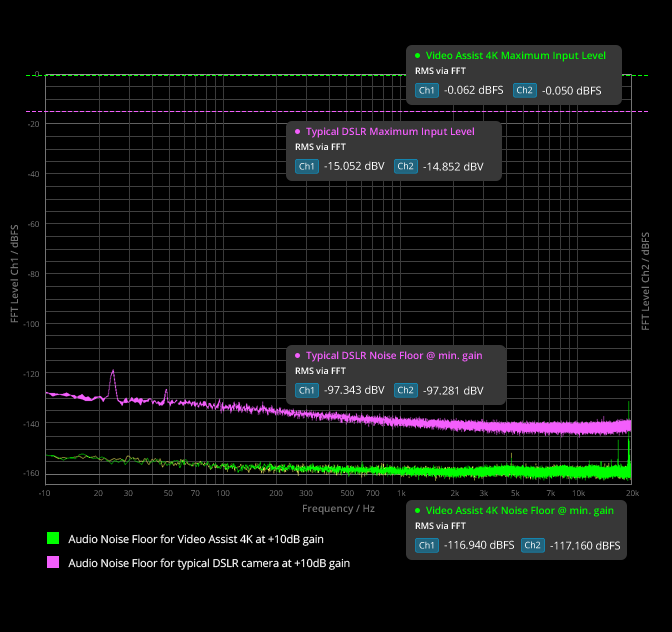
Task: Click Ch2 badge beside -97.281 dBV
Action: coord(405,390)
